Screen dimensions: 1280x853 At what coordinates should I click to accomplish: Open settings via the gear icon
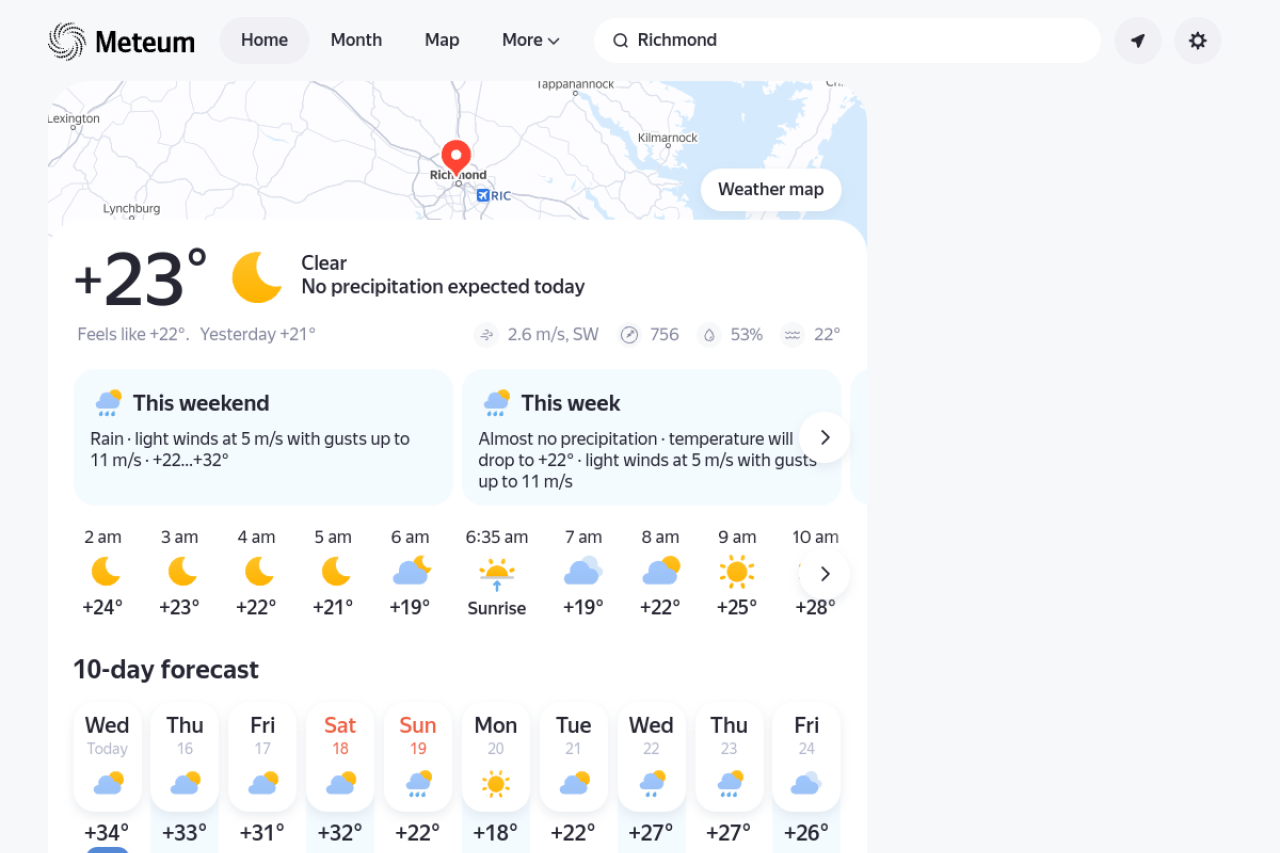1197,41
